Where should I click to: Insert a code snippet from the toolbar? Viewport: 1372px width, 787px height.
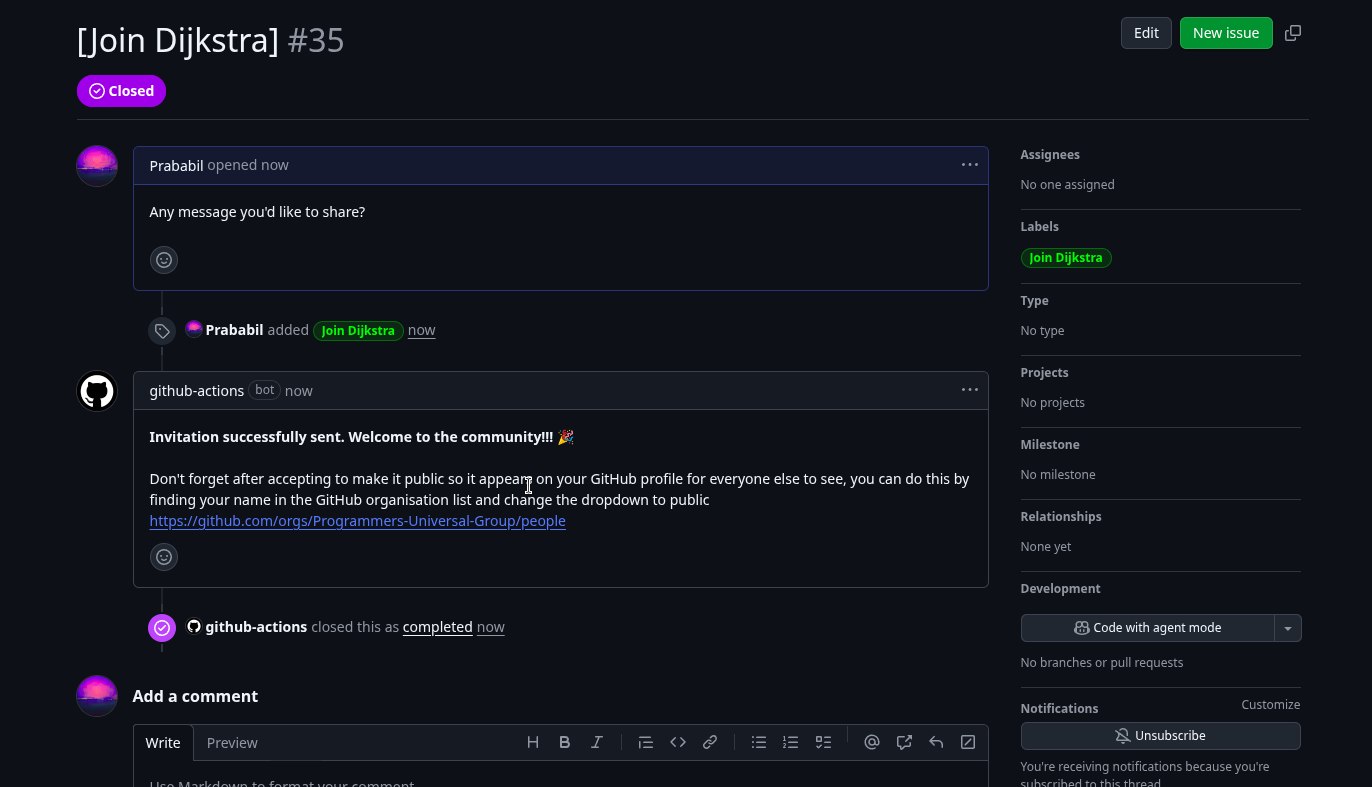pyautogui.click(x=678, y=742)
